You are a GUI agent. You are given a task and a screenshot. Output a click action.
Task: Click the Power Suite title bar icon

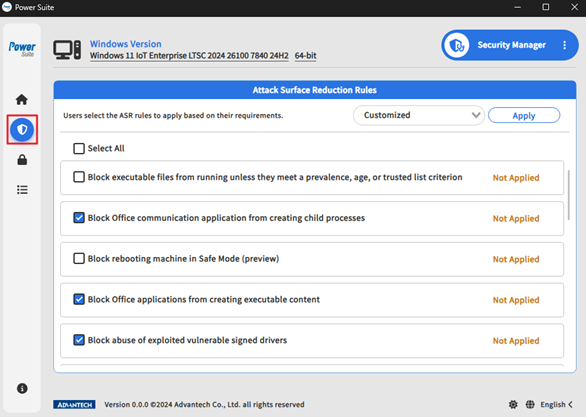click(7, 7)
